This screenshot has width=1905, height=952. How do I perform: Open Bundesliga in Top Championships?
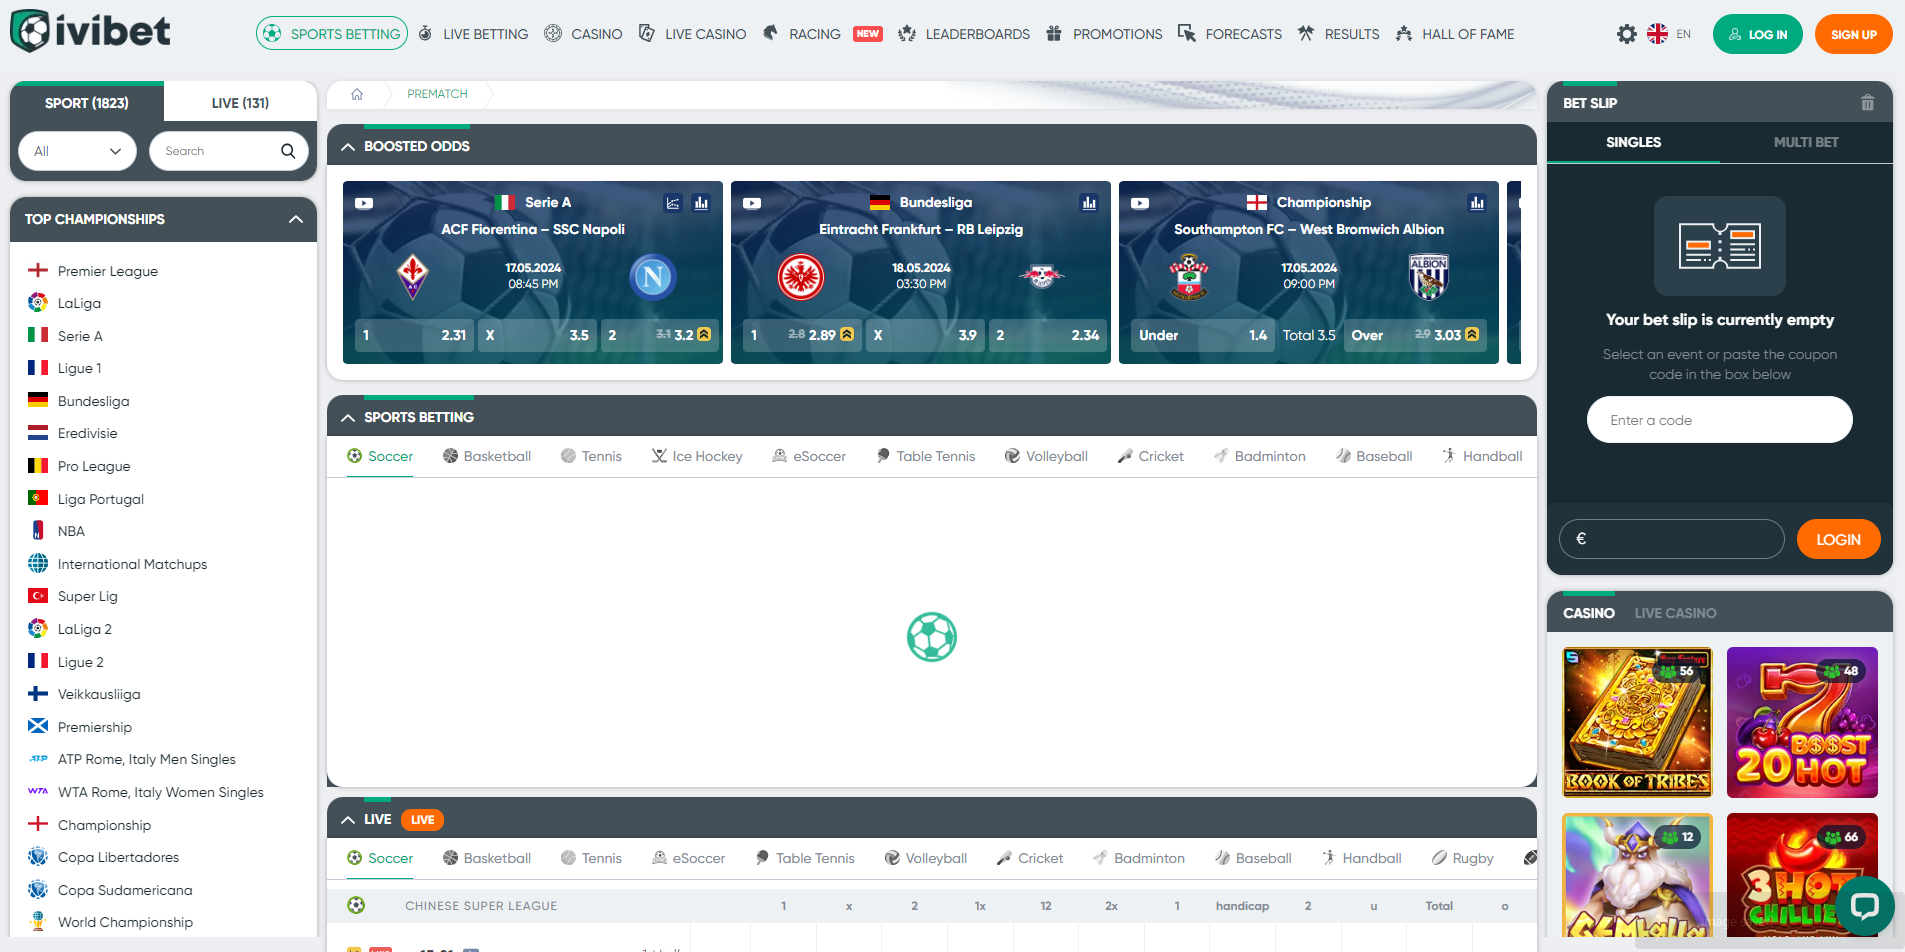point(93,401)
